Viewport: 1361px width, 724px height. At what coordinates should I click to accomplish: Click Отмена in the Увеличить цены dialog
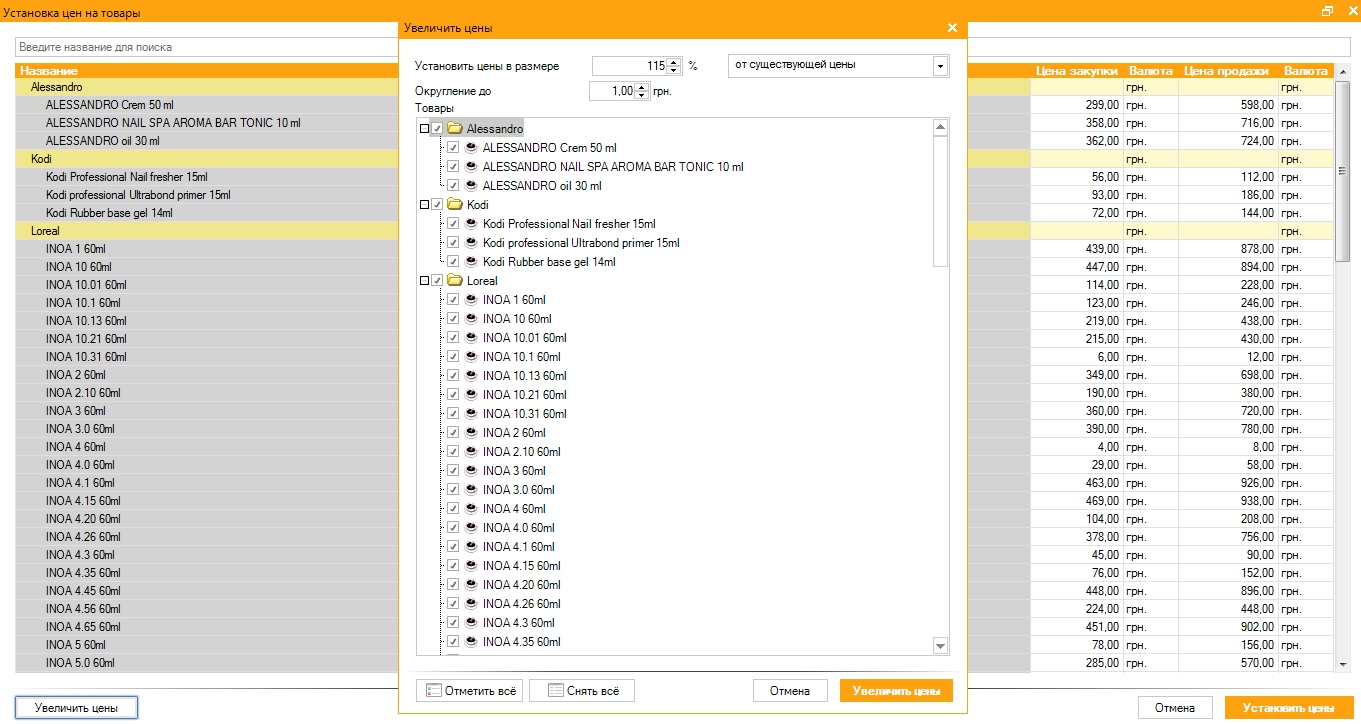click(x=790, y=691)
